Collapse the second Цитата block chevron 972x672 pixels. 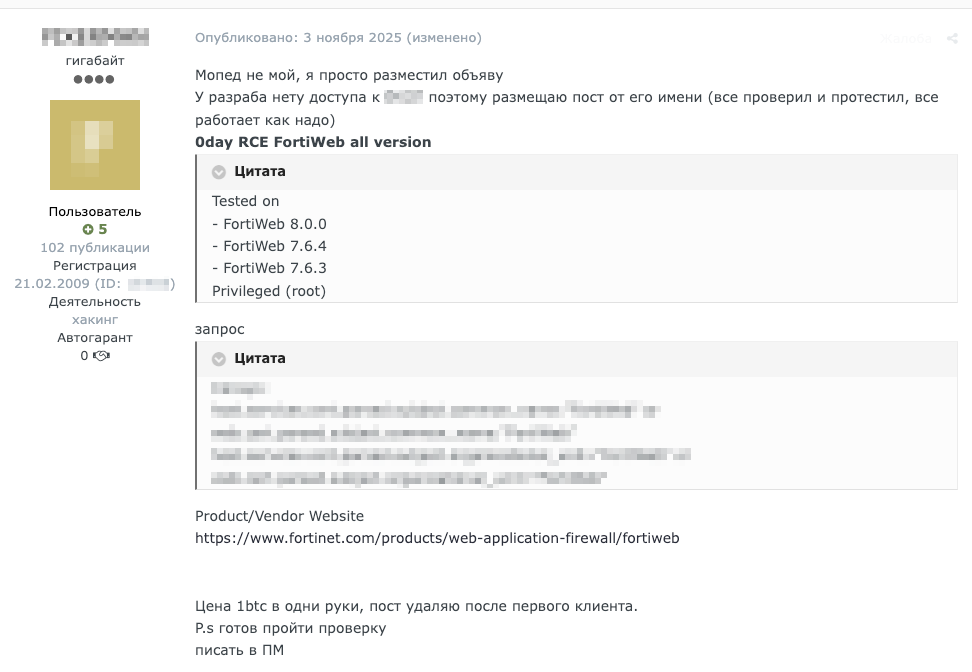coord(219,359)
